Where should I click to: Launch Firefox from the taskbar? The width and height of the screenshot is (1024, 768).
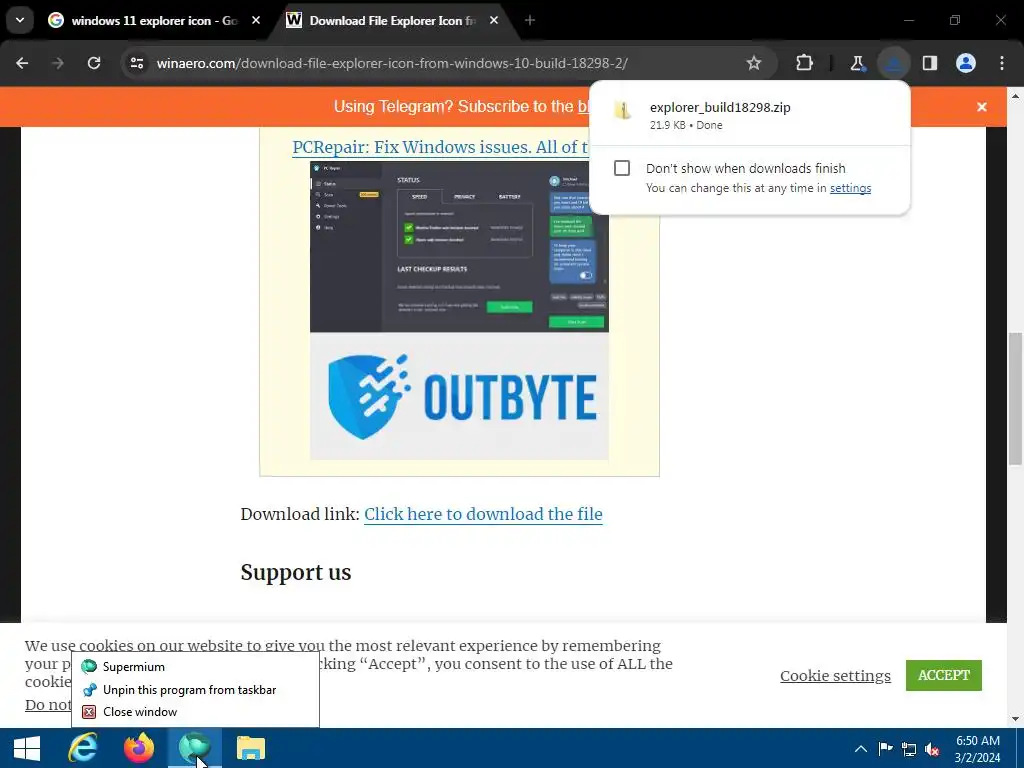pyautogui.click(x=139, y=748)
